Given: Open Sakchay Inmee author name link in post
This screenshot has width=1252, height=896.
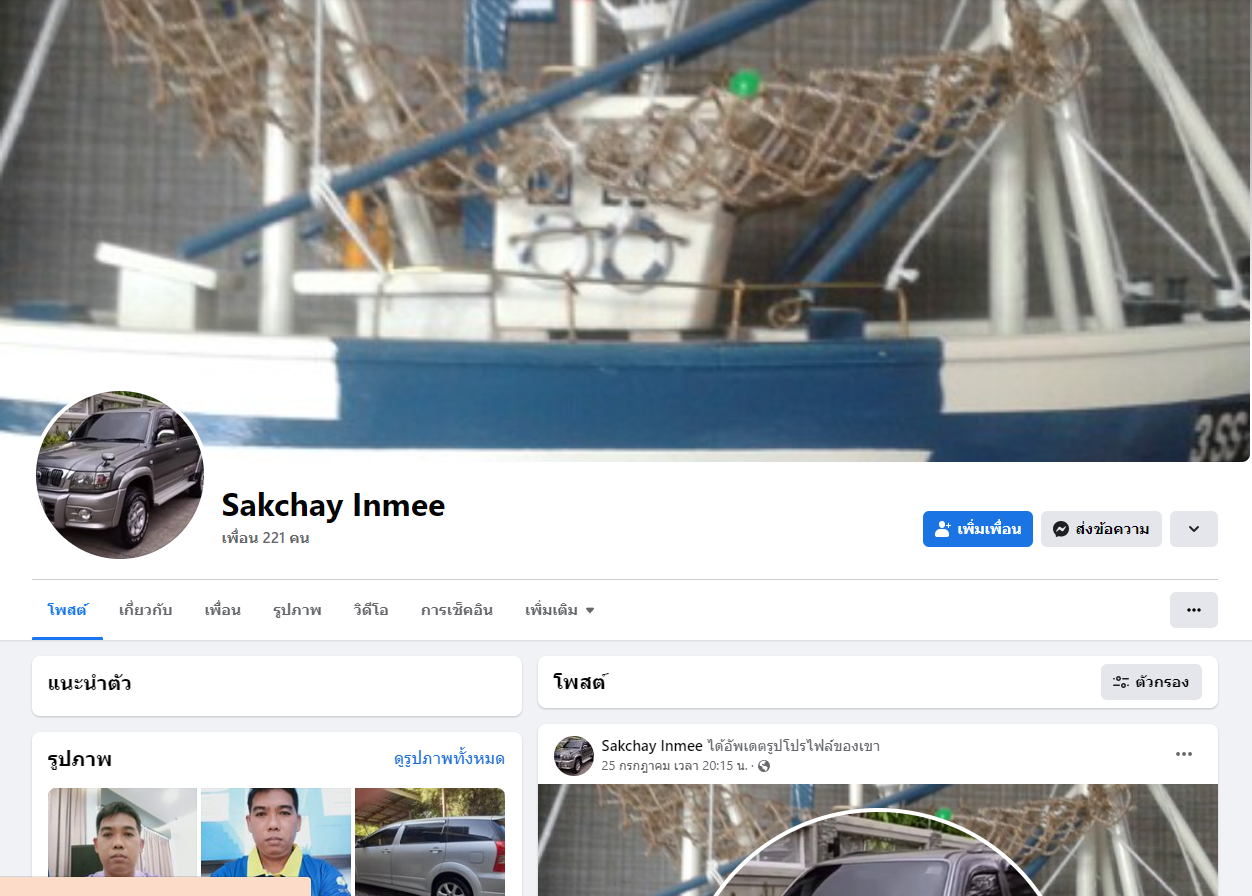Looking at the screenshot, I should click(652, 746).
